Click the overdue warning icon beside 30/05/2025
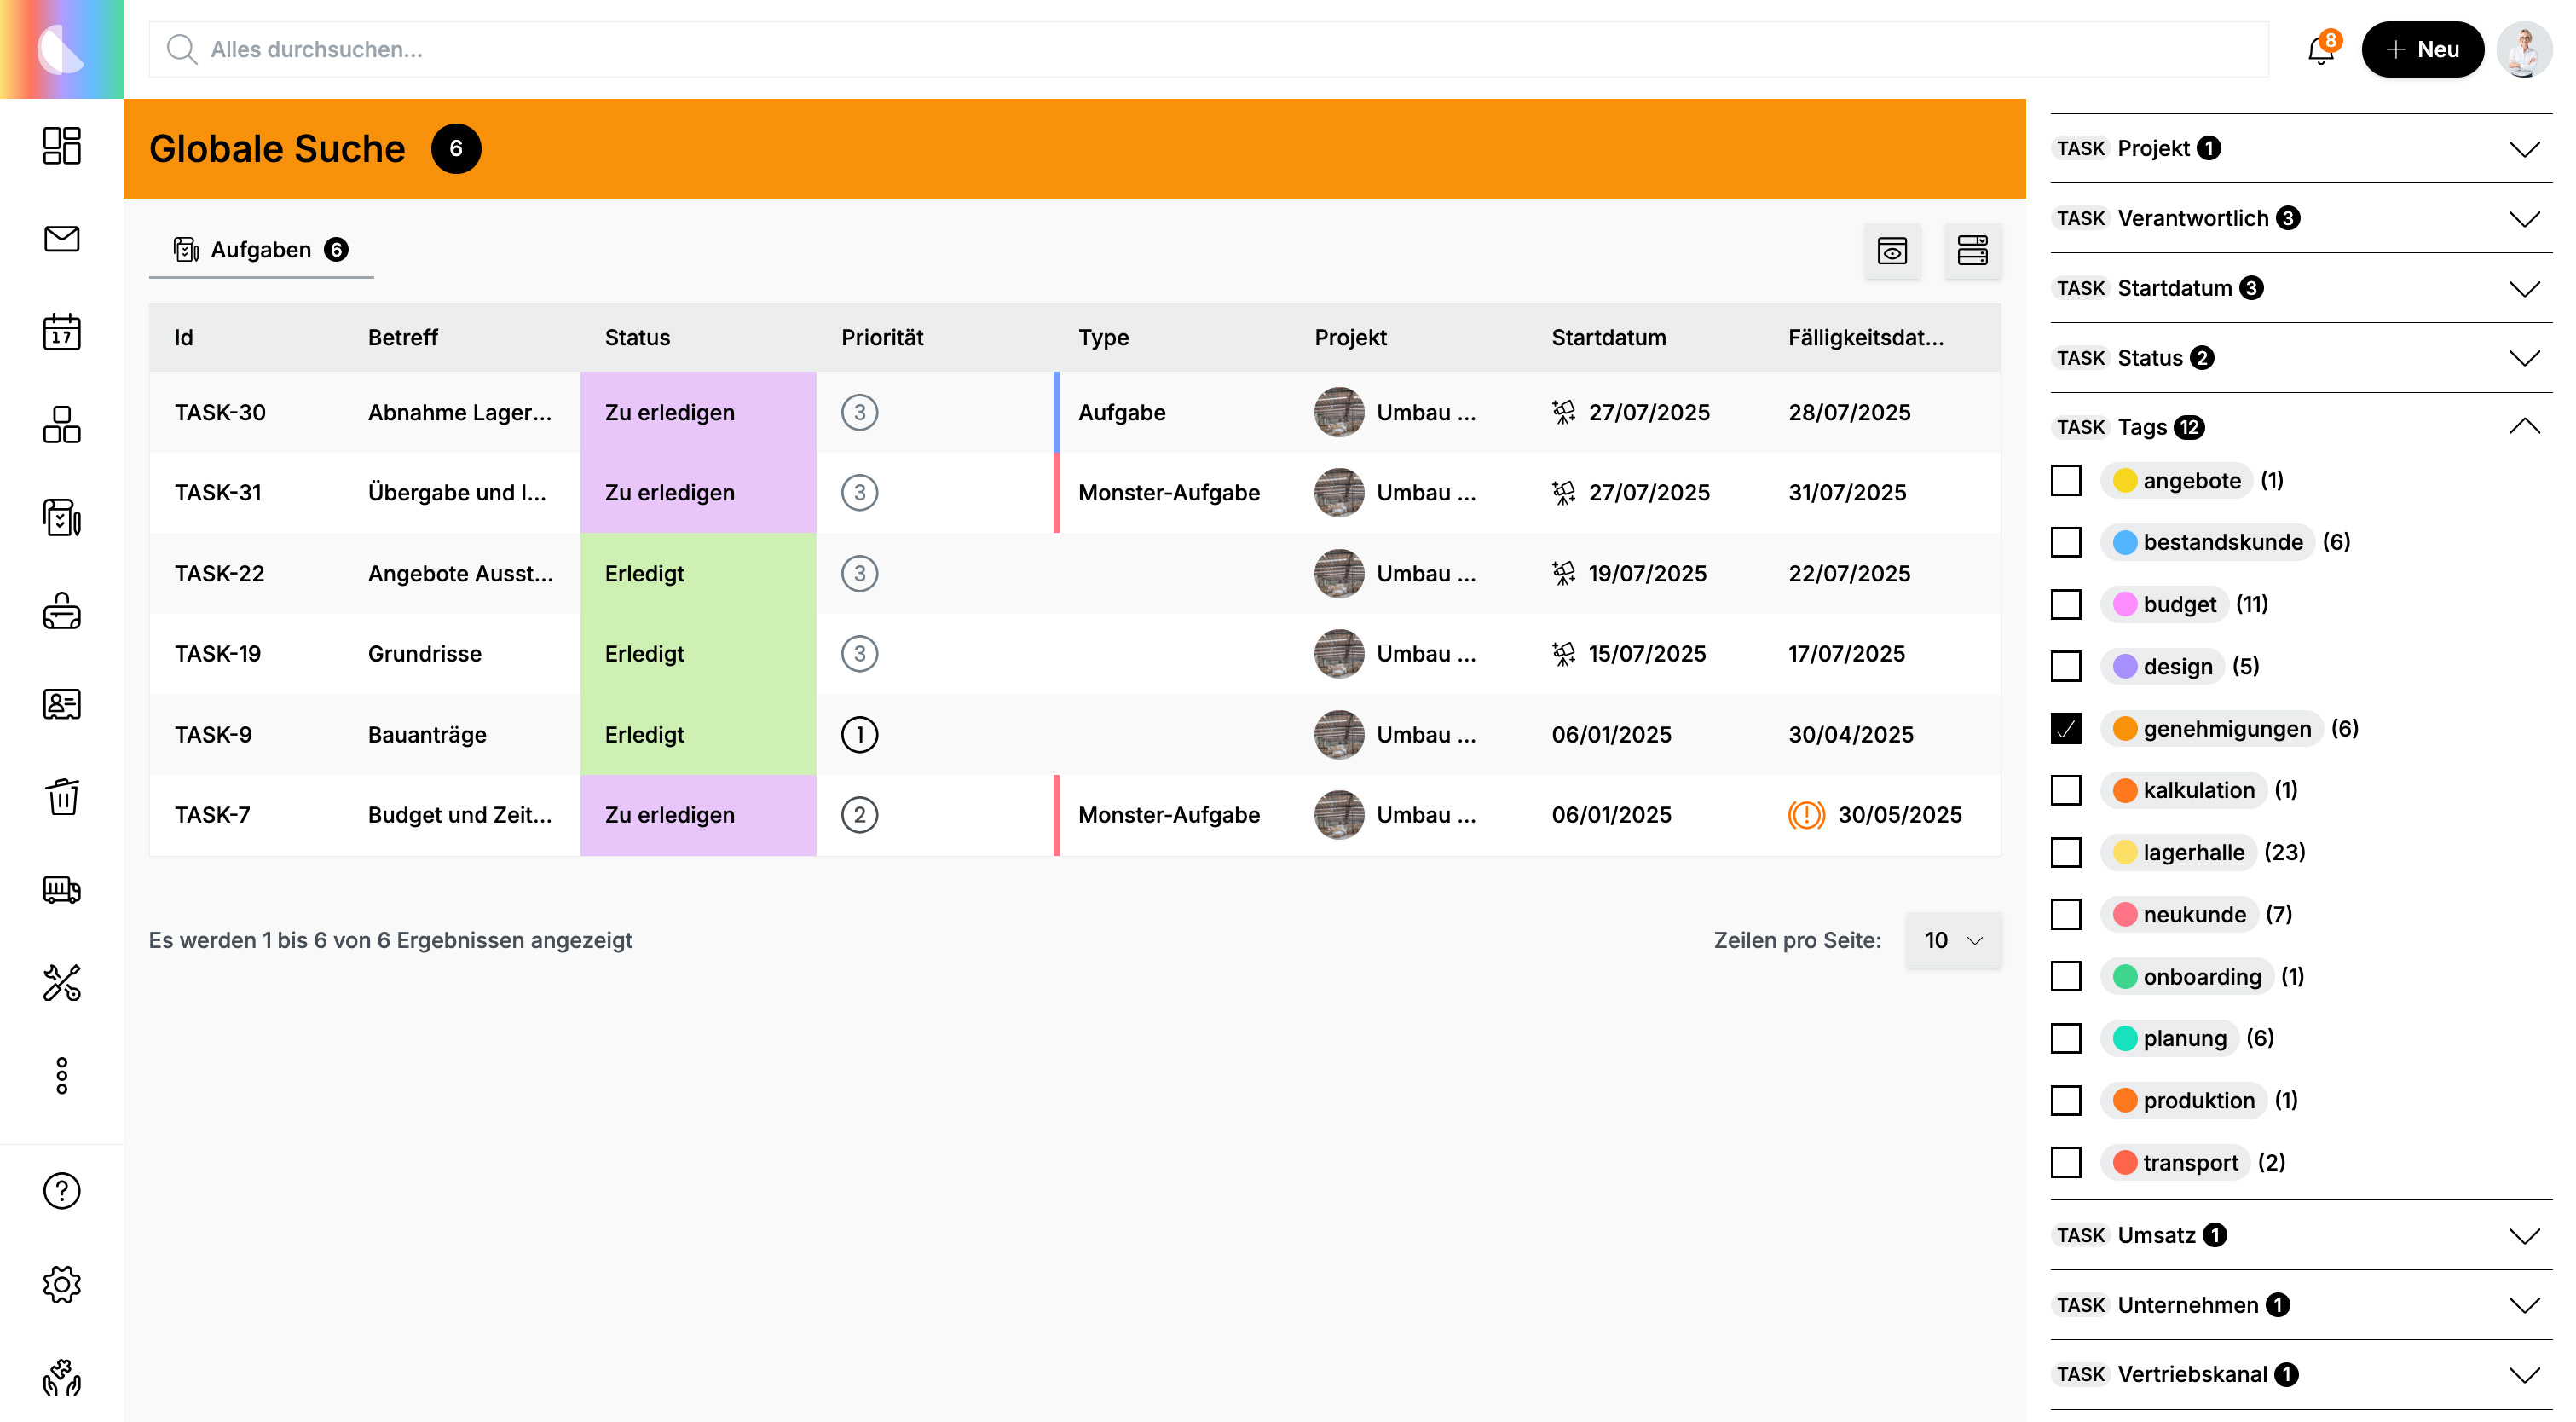 1806,815
